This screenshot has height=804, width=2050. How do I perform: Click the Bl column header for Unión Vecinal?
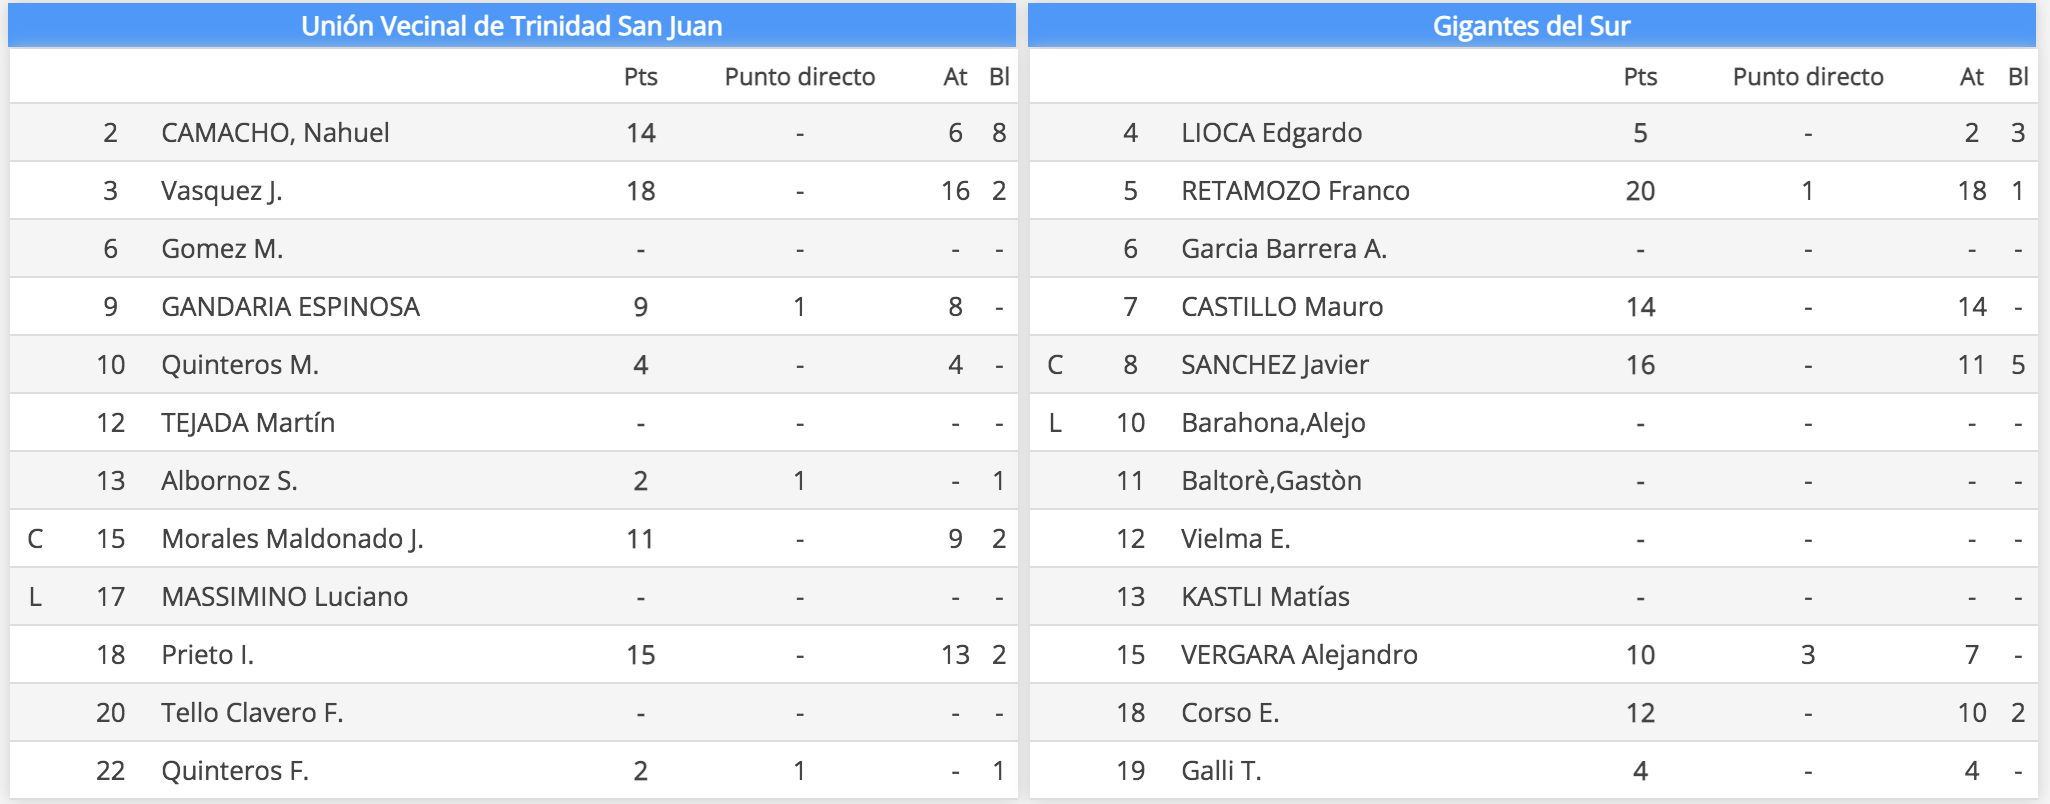(x=999, y=77)
